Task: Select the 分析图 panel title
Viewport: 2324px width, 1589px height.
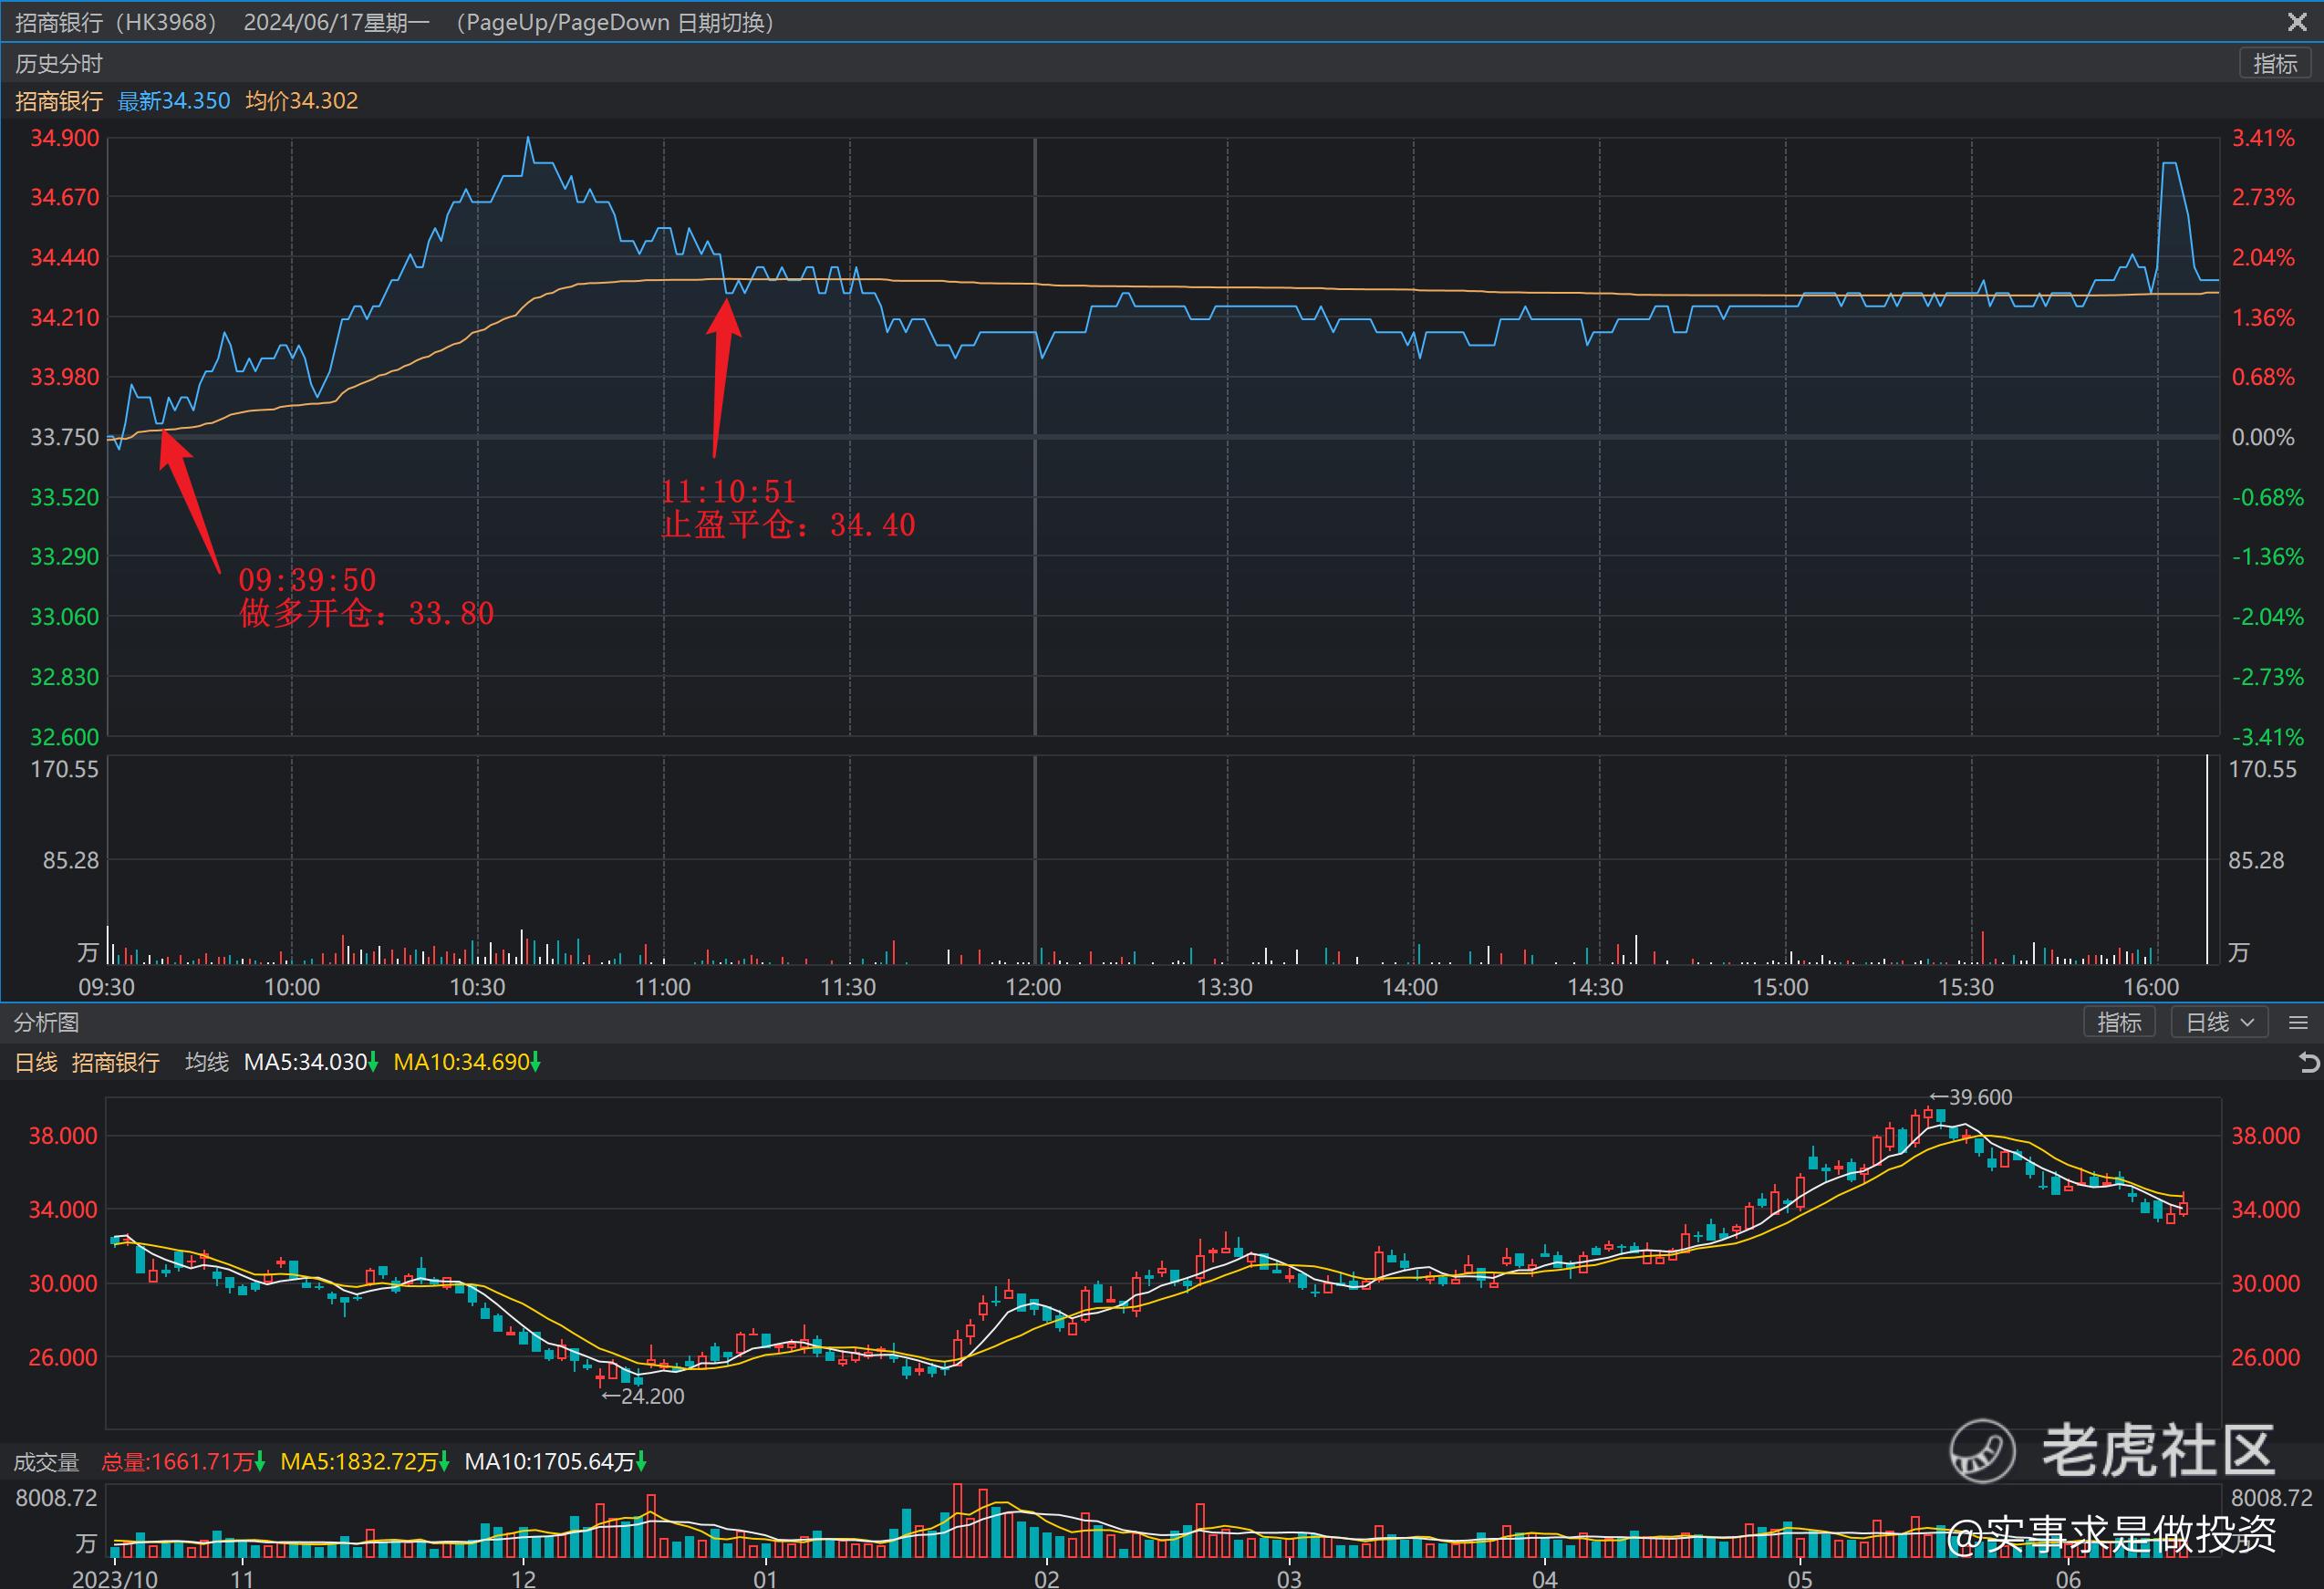Action: click(46, 1022)
